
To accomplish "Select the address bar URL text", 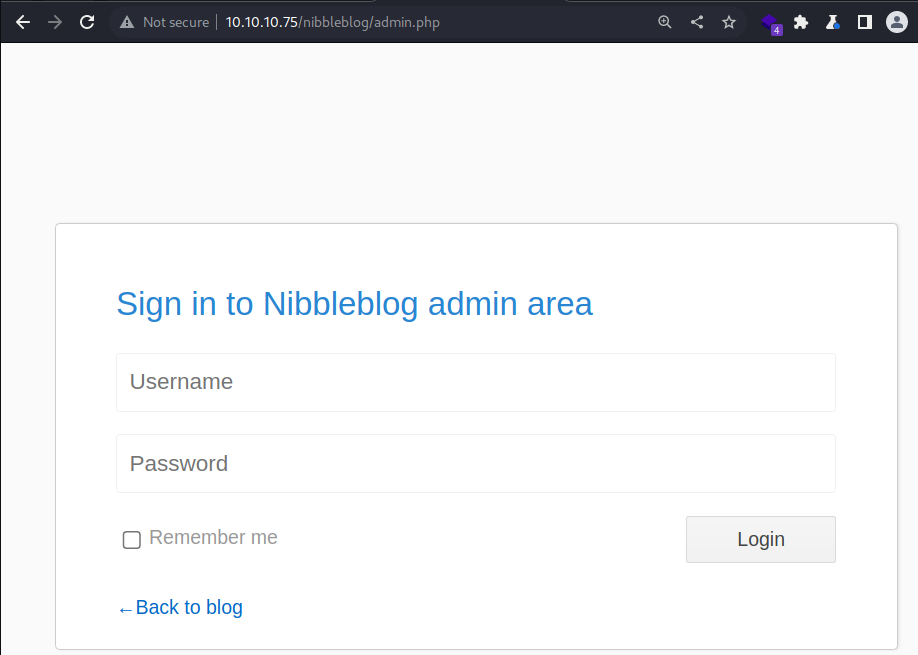I will pyautogui.click(x=333, y=22).
